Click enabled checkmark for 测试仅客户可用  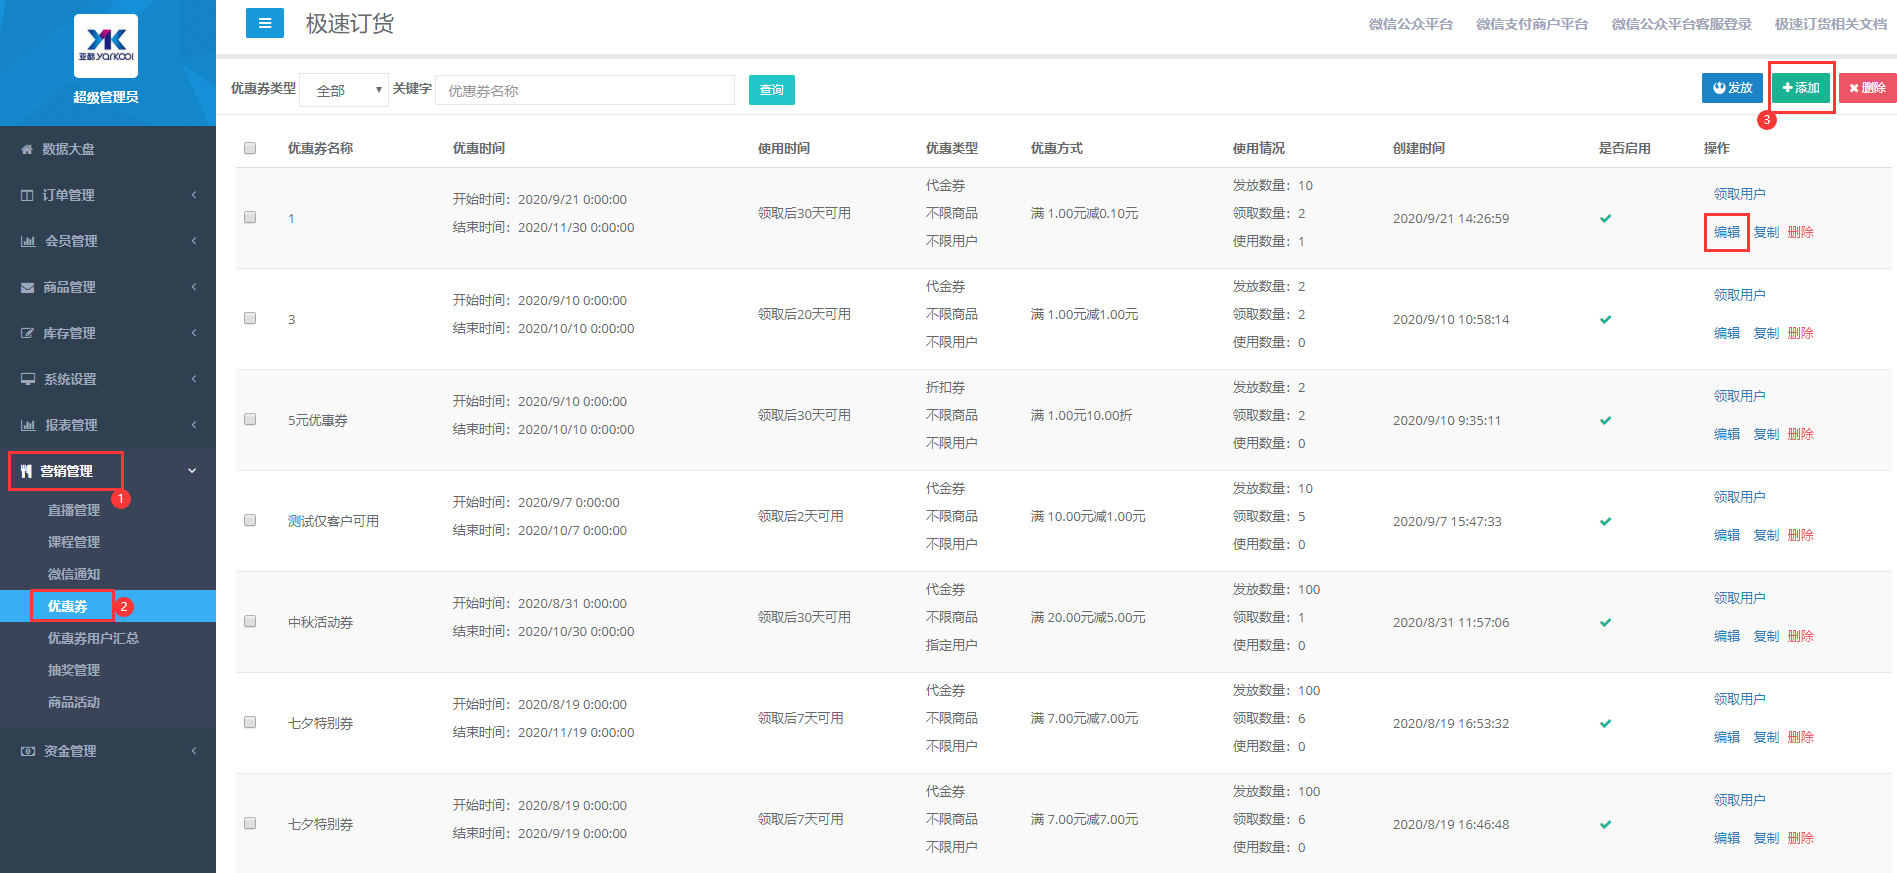click(1605, 521)
